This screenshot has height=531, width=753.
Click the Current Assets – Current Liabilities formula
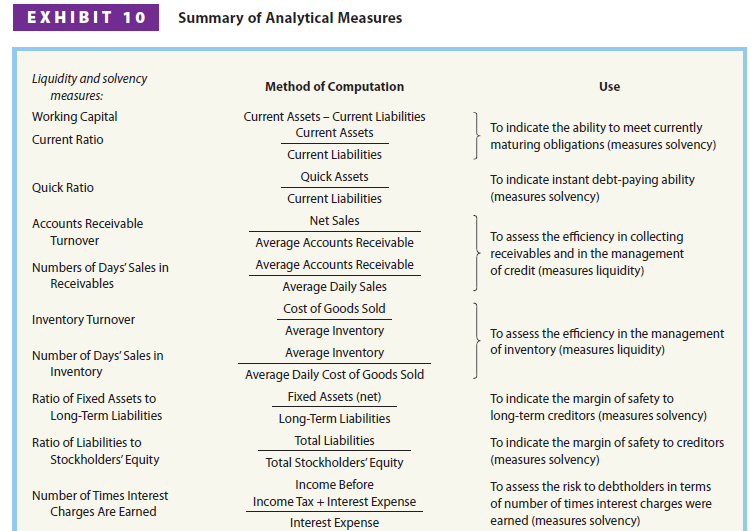point(334,117)
